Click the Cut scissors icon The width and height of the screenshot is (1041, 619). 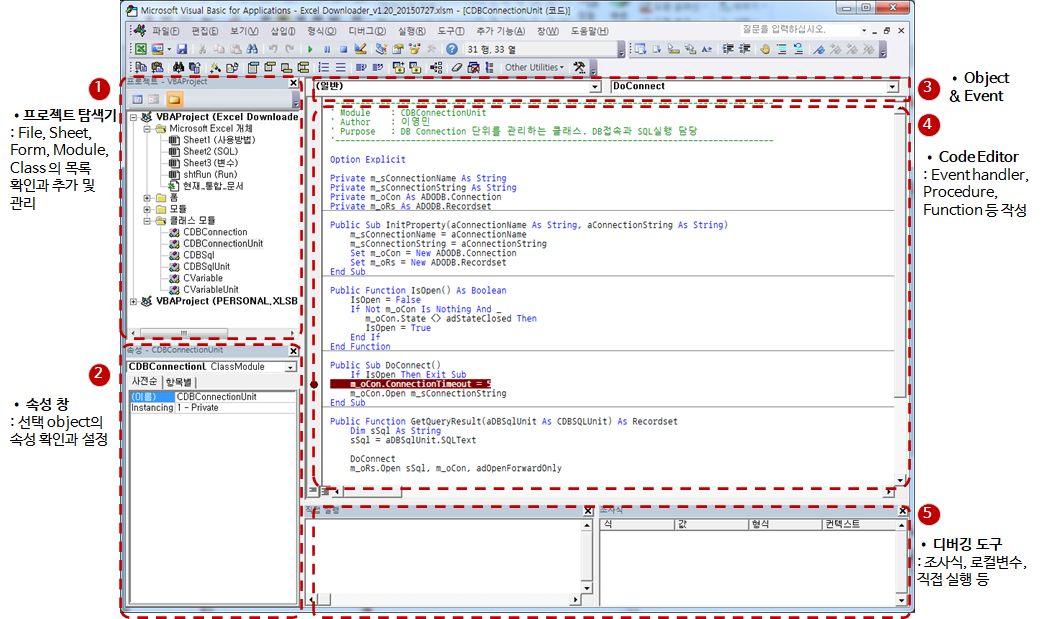(x=202, y=49)
